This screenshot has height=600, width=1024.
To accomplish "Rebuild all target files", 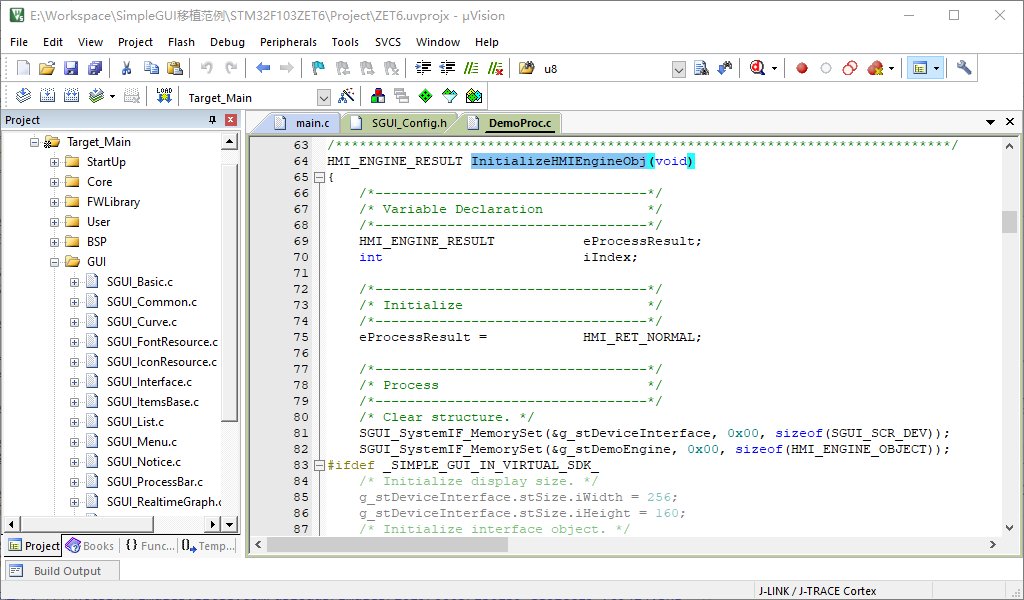I will point(71,97).
